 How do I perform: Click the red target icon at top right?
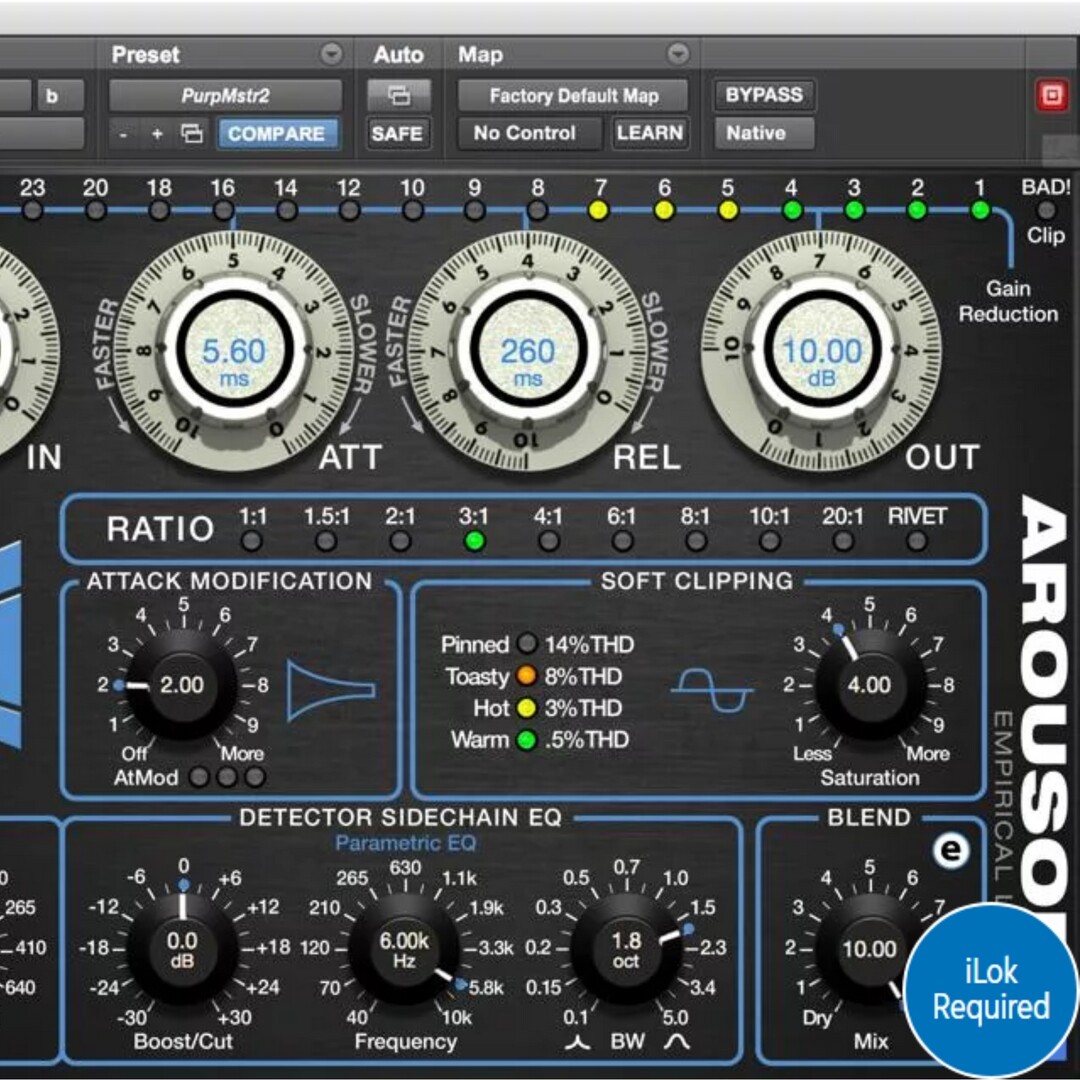point(1052,95)
